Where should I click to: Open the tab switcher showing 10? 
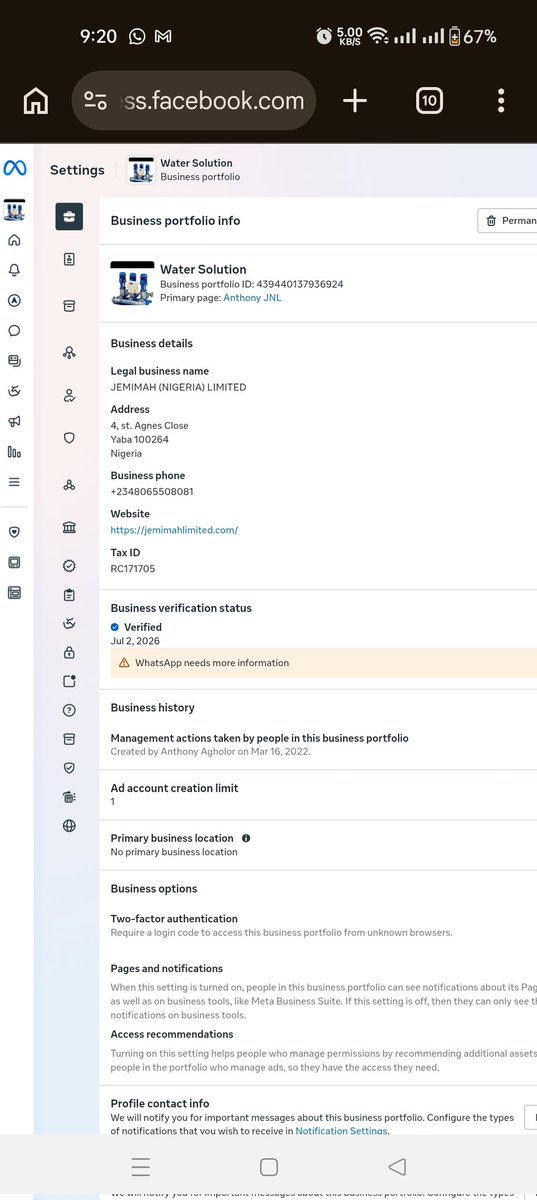(x=429, y=100)
